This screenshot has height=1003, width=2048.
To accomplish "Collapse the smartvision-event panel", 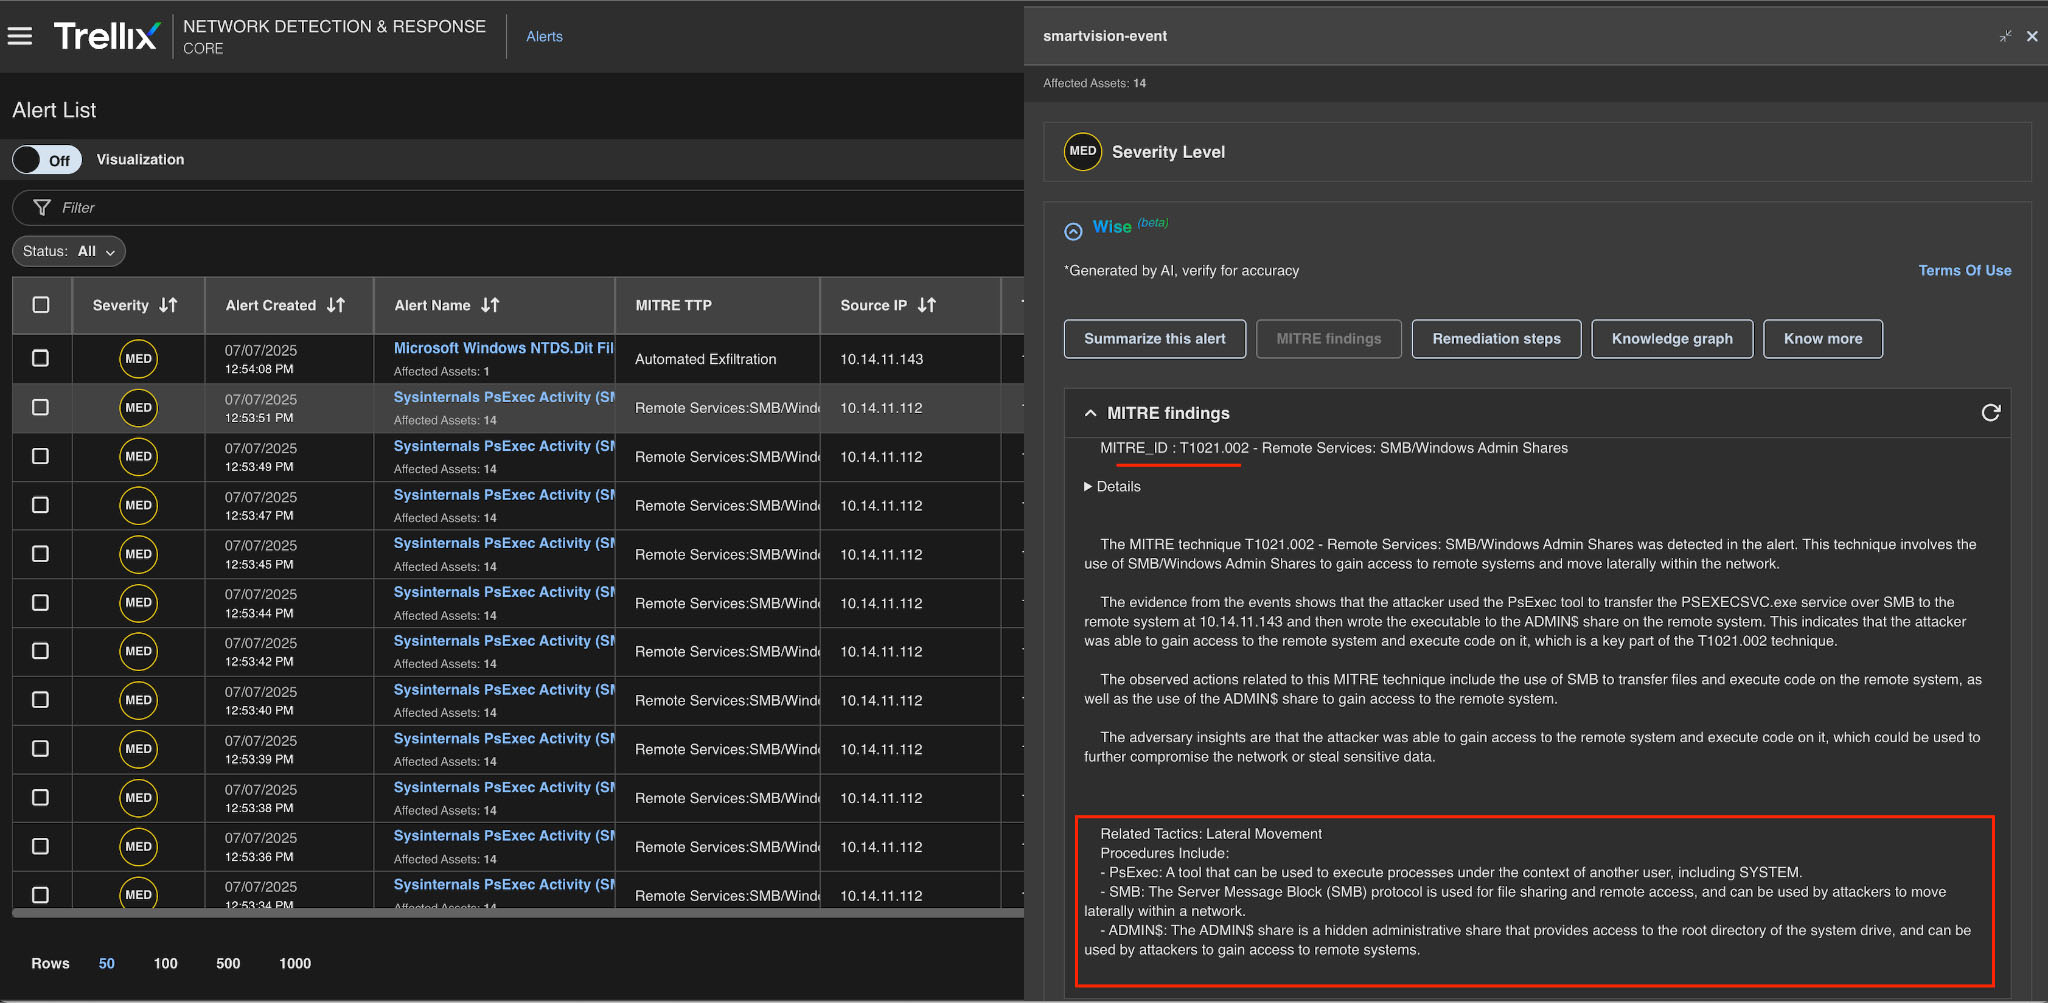I will click(2005, 36).
